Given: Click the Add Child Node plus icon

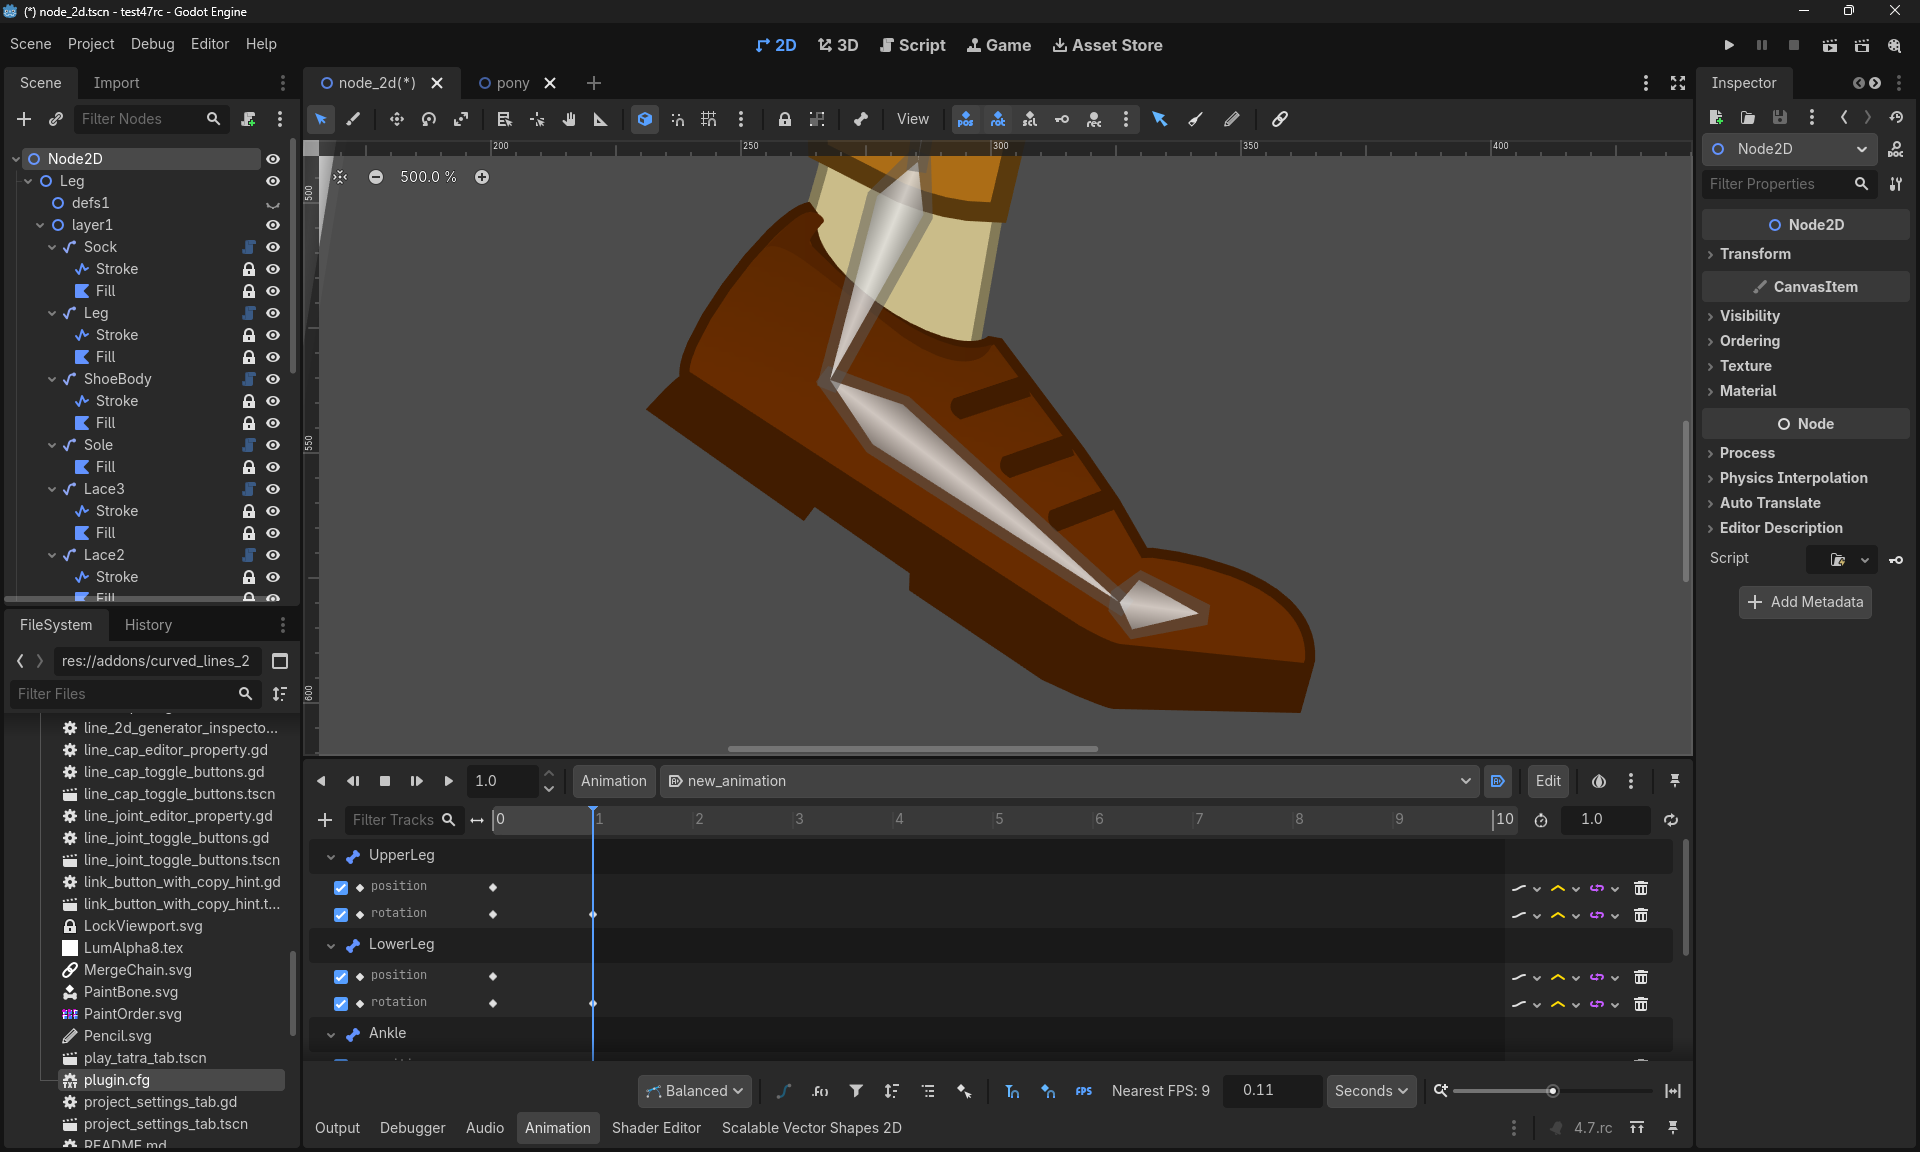Looking at the screenshot, I should [x=24, y=119].
